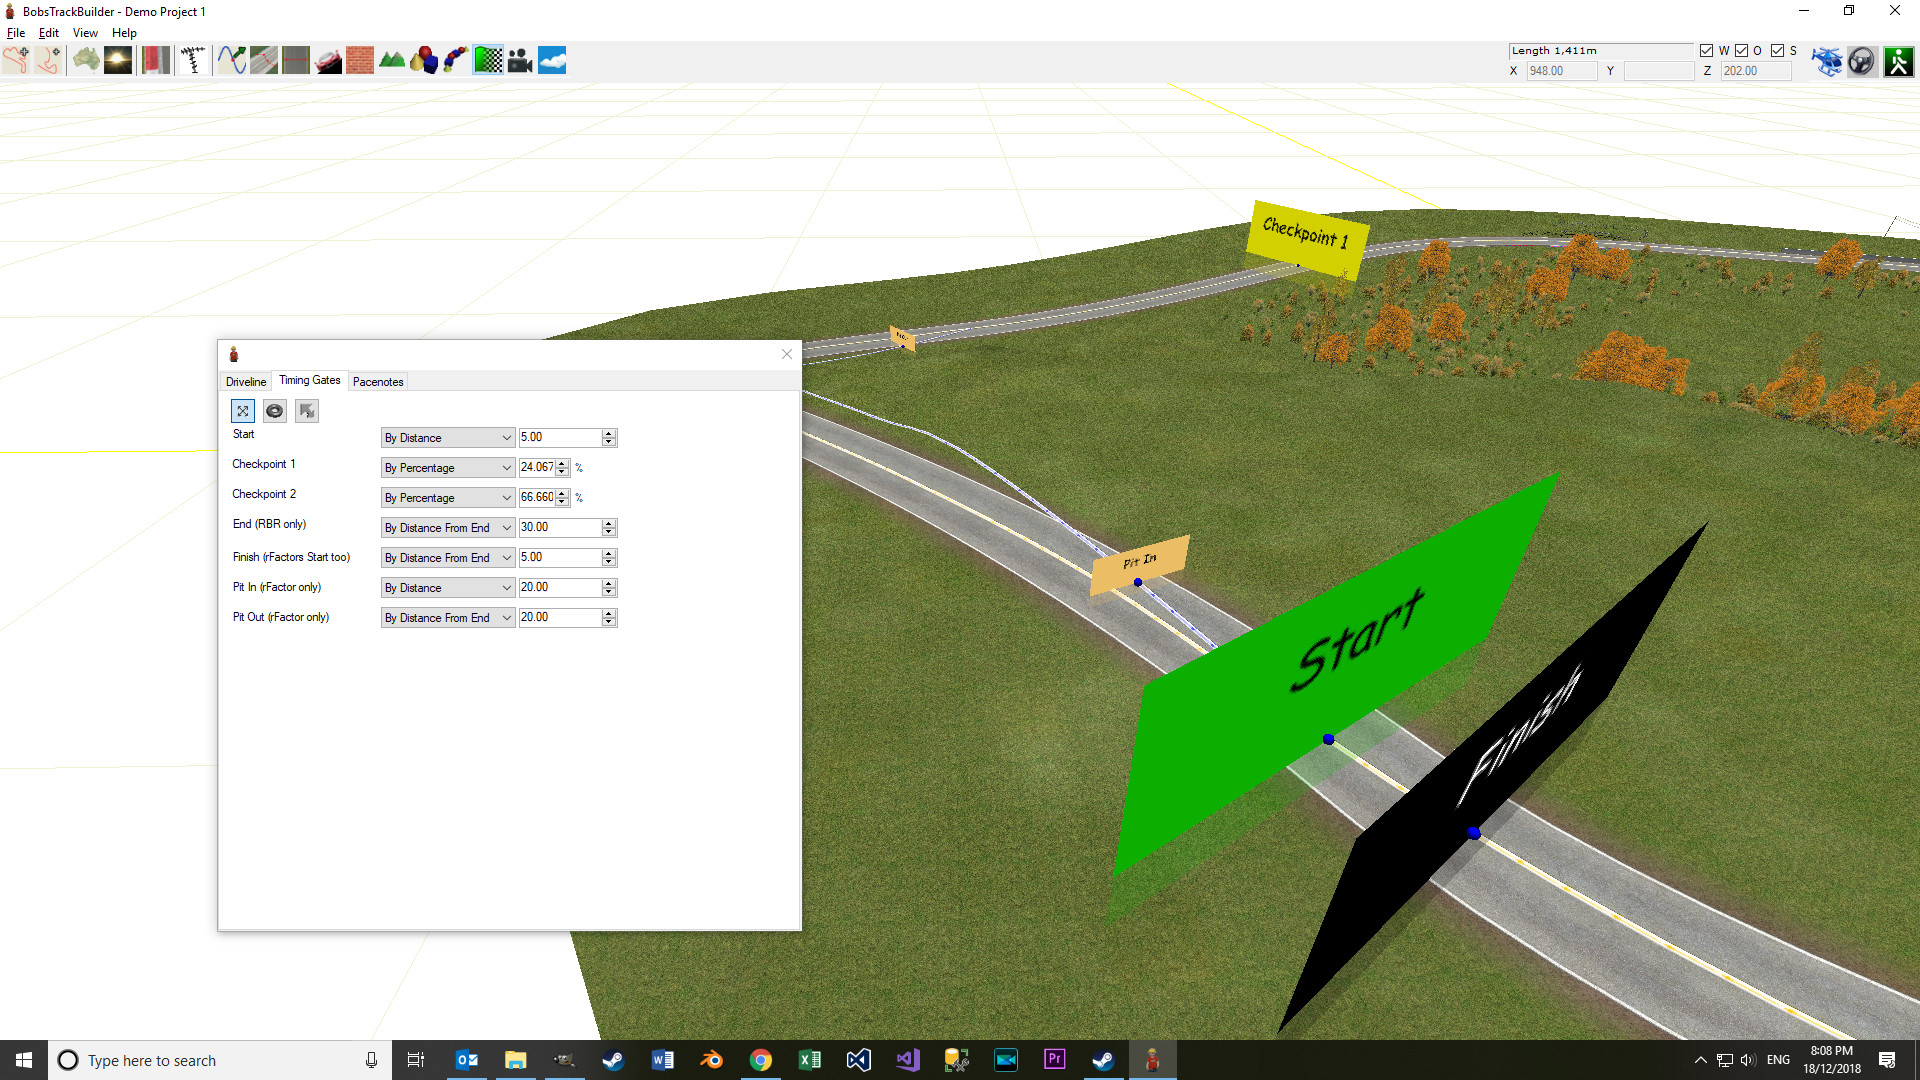This screenshot has width=1920, height=1080.
Task: Open the mountains terrain tool
Action: [x=392, y=60]
